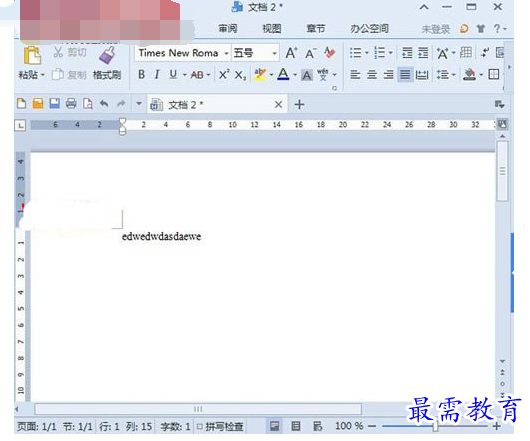Toggle bold formatting
This screenshot has width=530, height=441.
coord(141,74)
